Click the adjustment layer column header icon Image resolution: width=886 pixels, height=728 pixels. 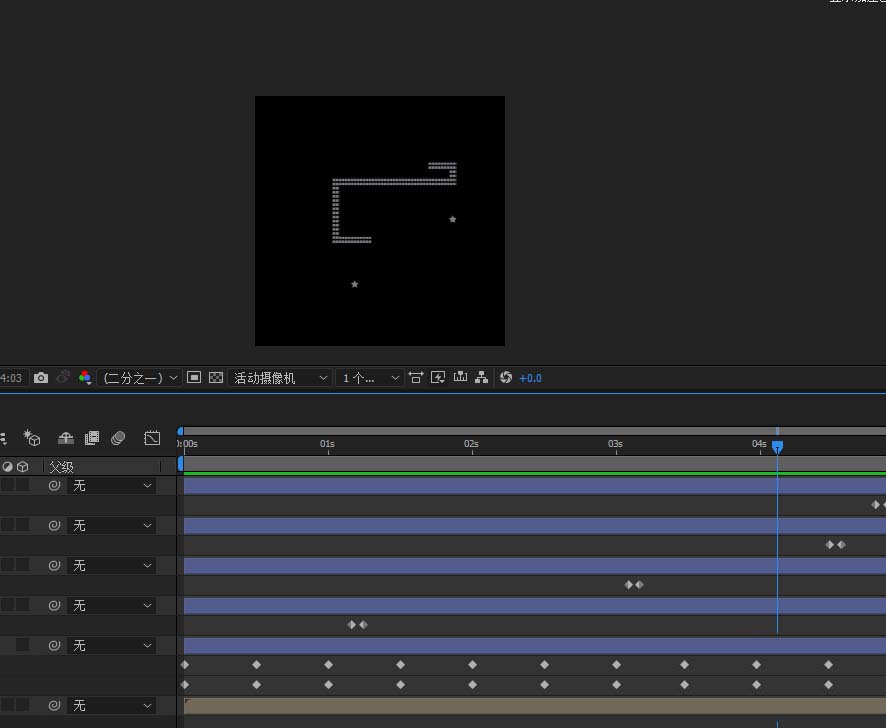pos(7,467)
